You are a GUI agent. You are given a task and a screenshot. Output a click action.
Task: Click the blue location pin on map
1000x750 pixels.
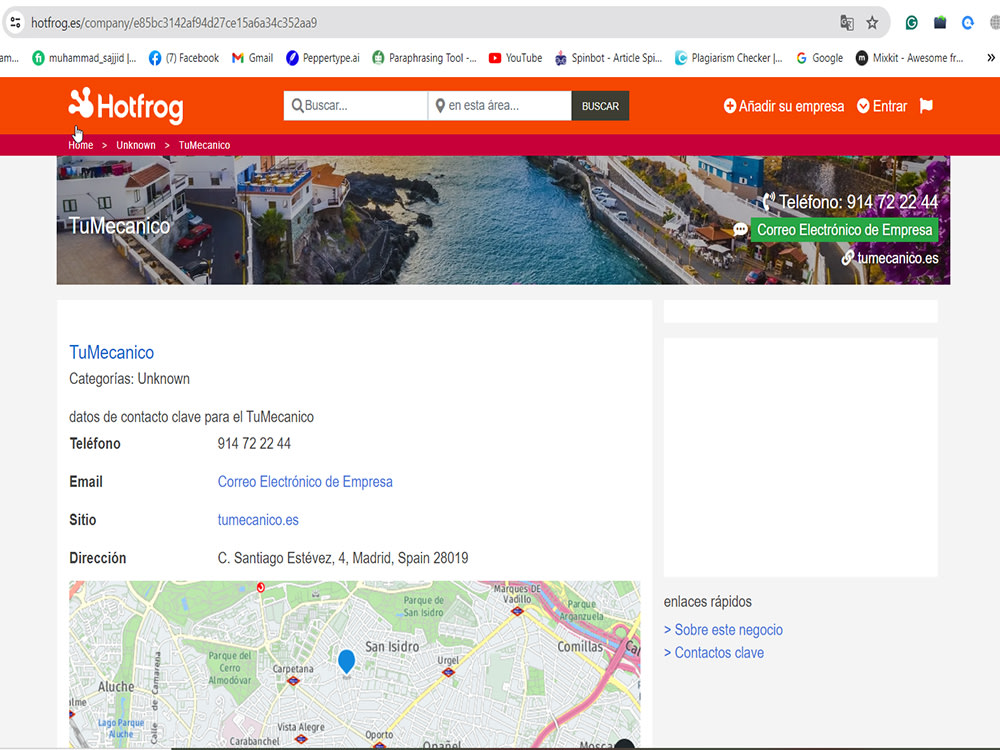[x=346, y=661]
